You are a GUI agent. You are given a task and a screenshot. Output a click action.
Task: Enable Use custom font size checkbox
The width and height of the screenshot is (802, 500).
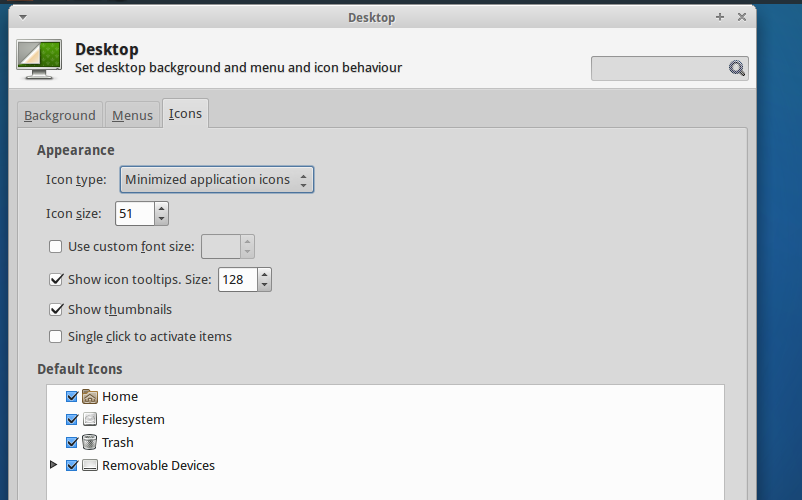tap(56, 246)
